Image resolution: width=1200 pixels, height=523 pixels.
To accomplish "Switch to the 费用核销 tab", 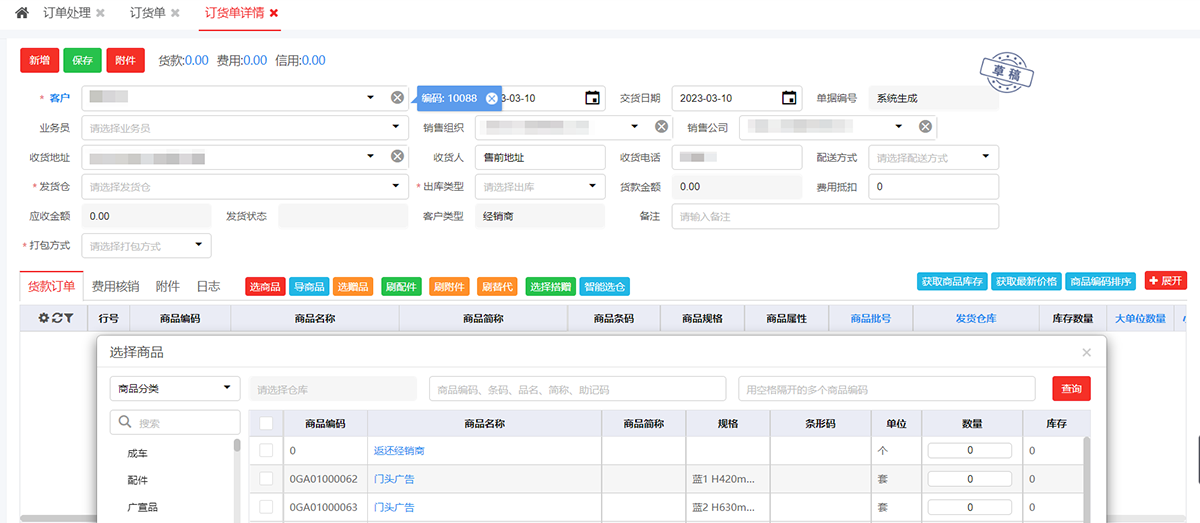I will [115, 286].
